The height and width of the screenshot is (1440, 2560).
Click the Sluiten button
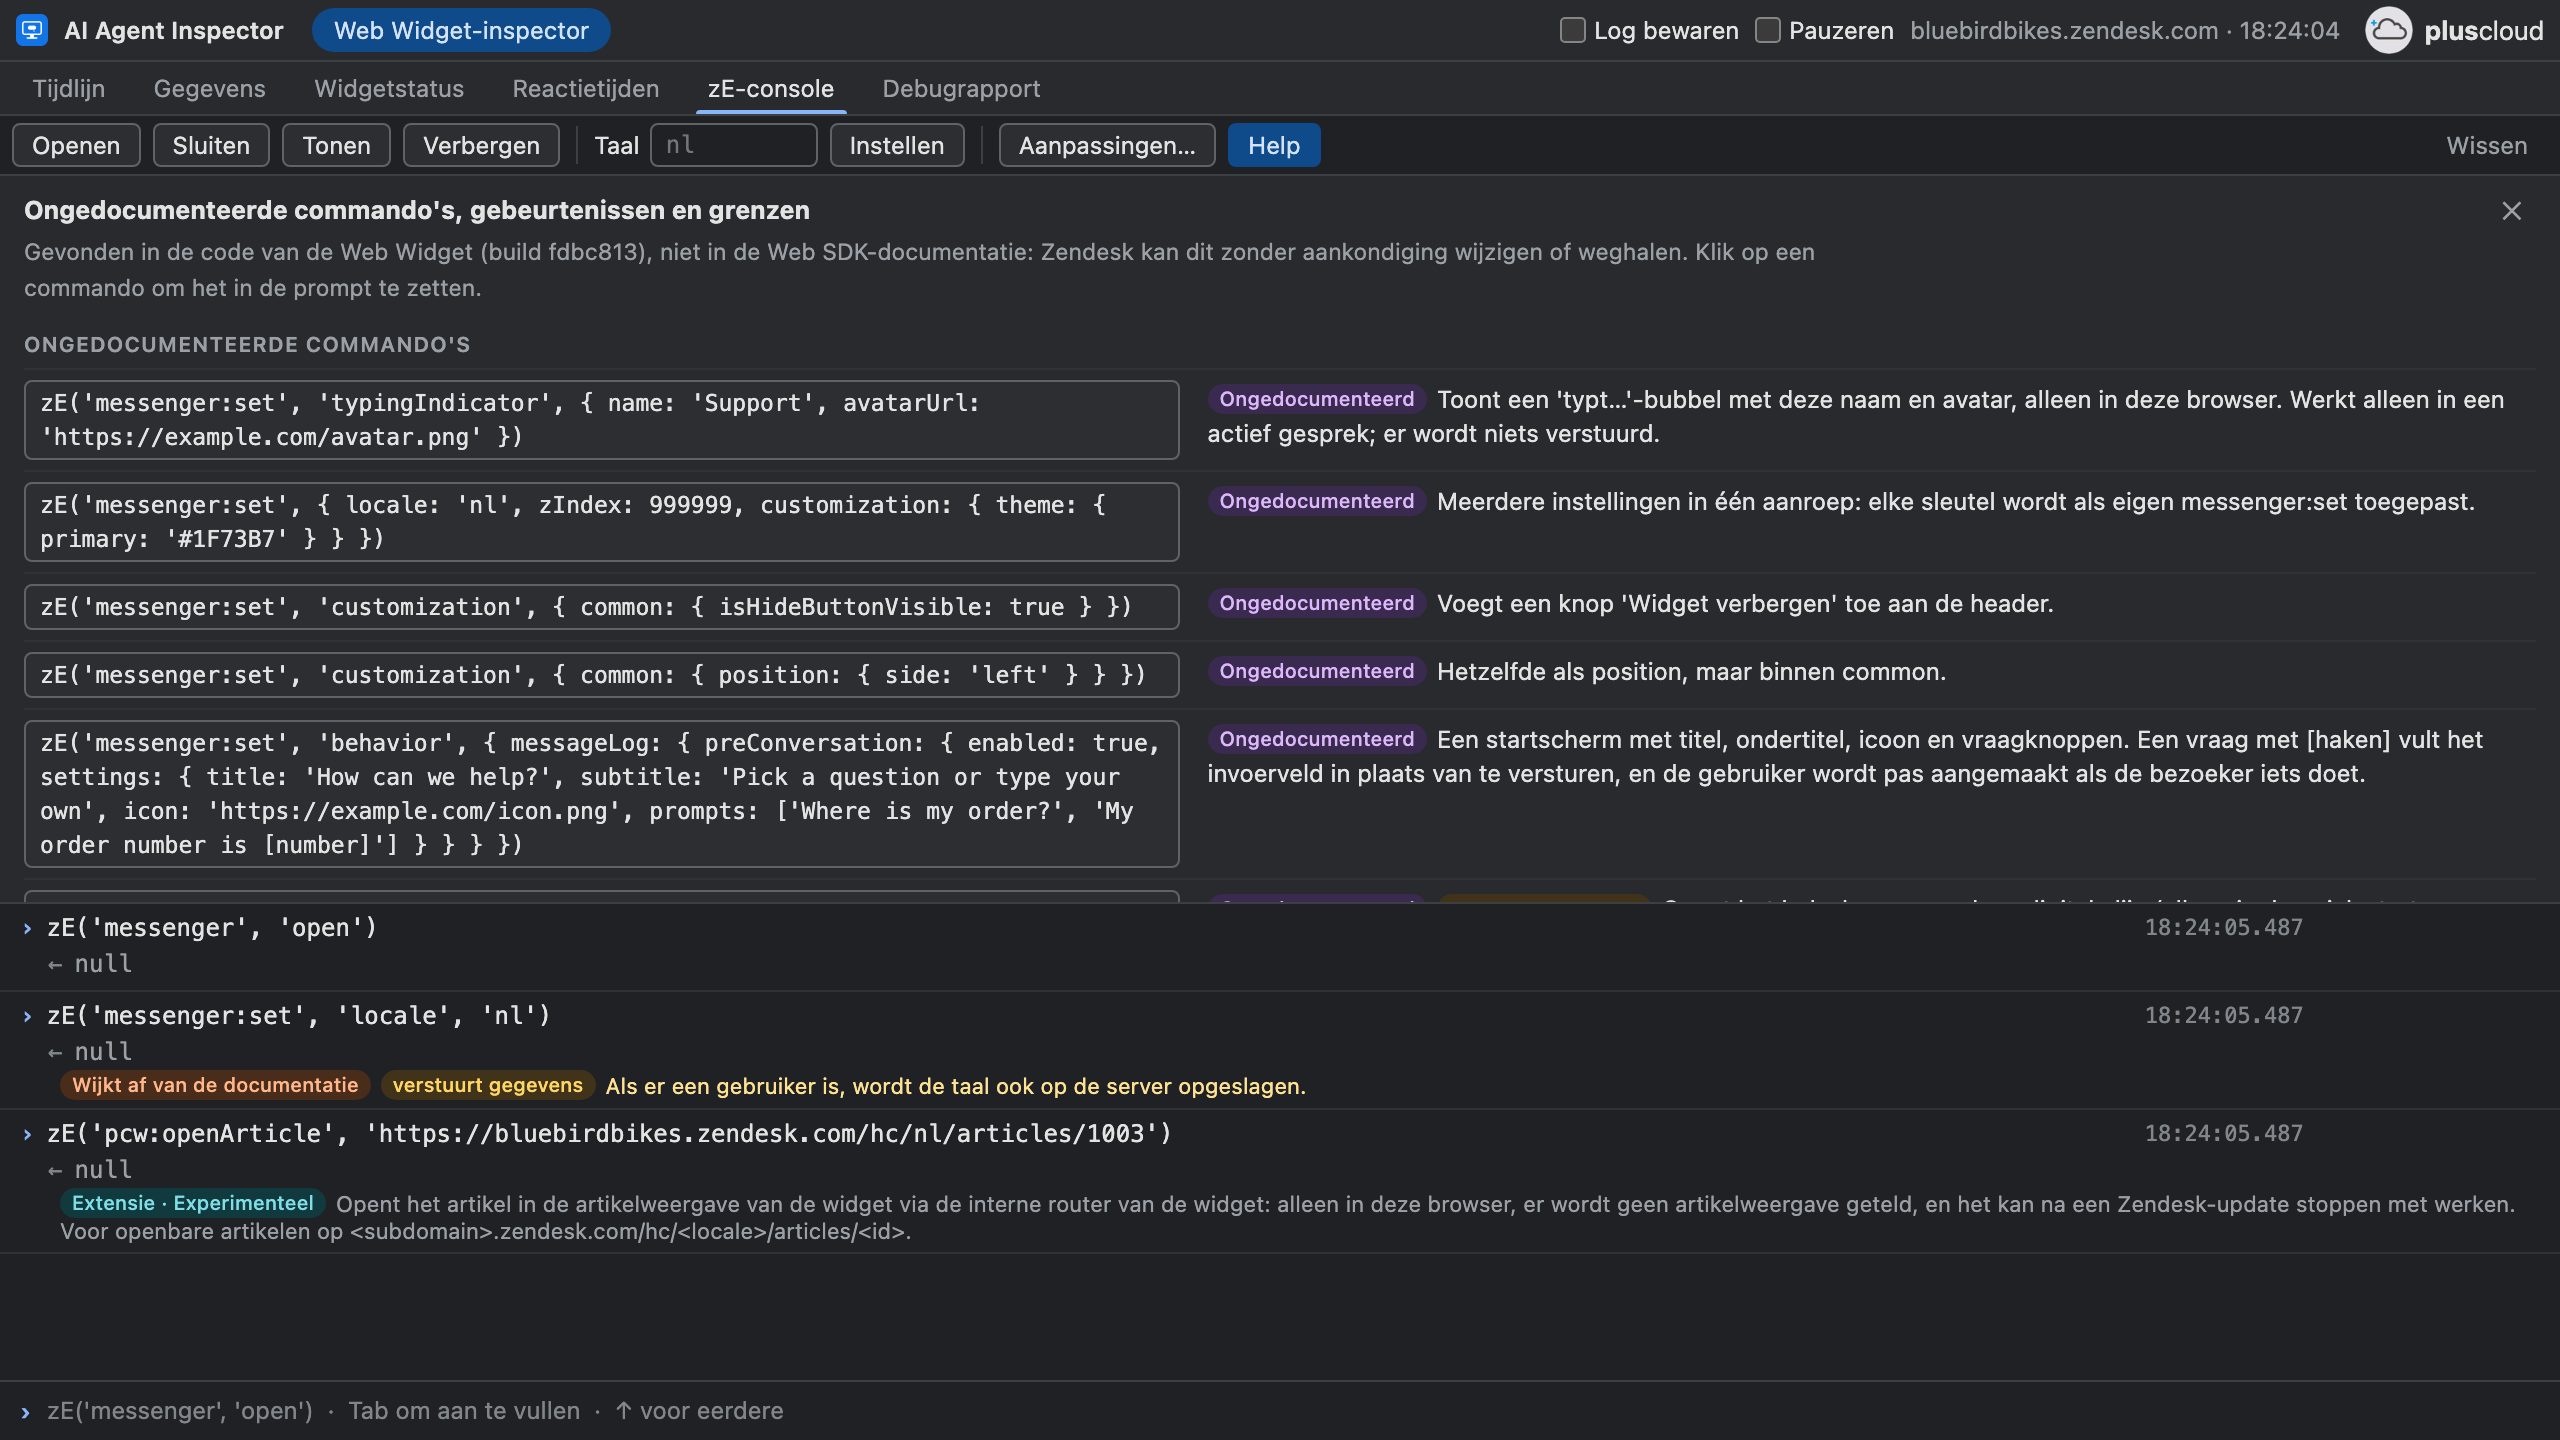(211, 145)
